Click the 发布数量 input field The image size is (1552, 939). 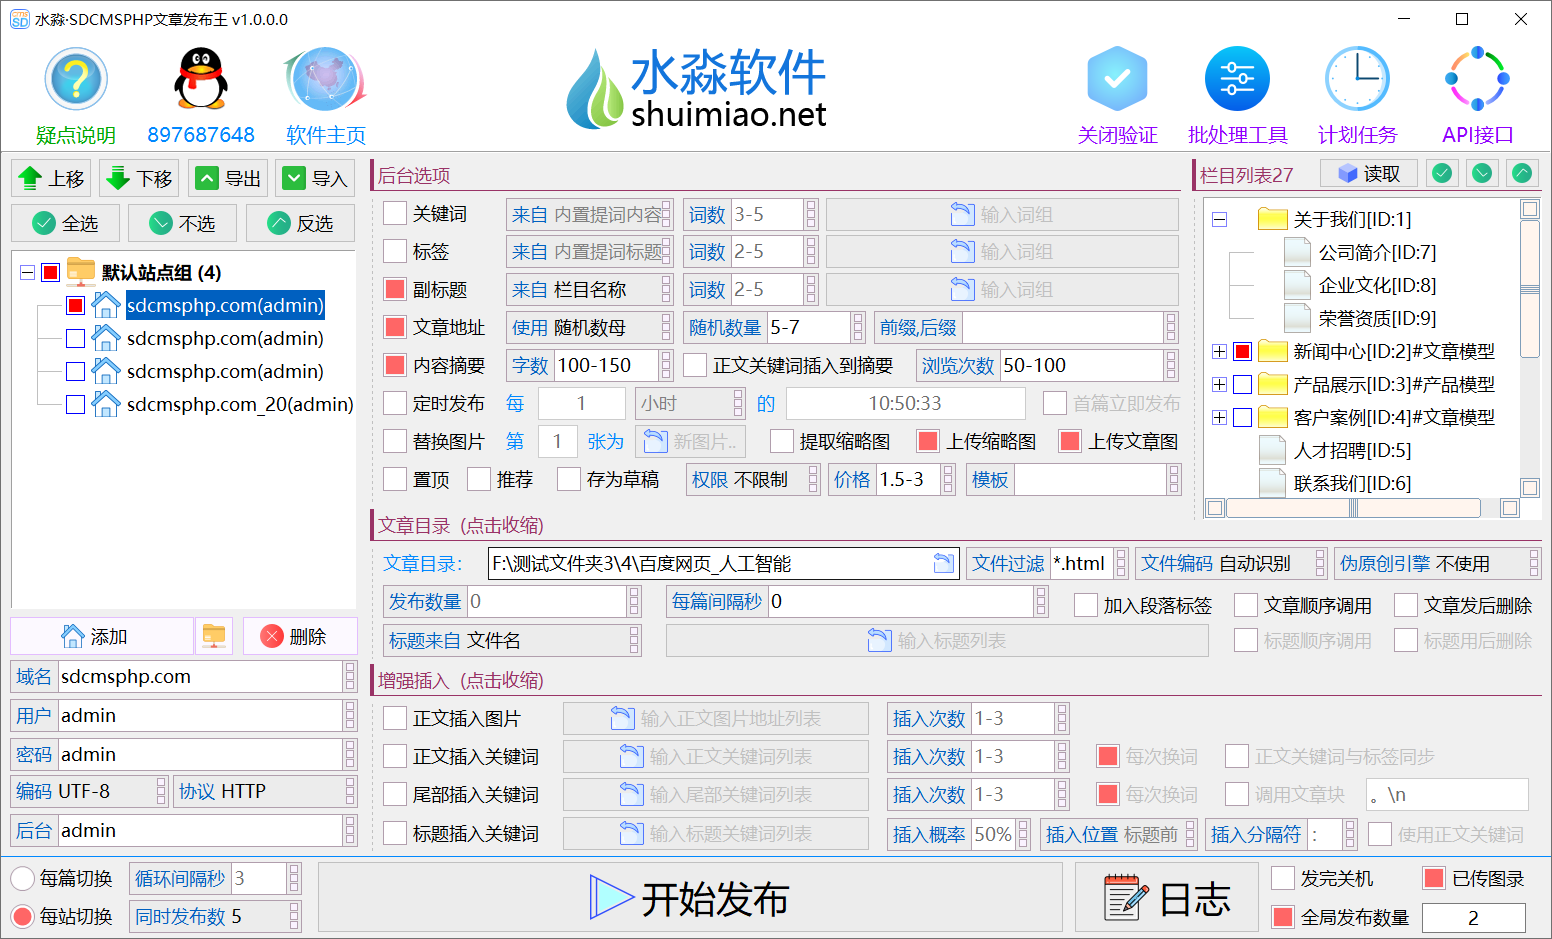pos(546,601)
